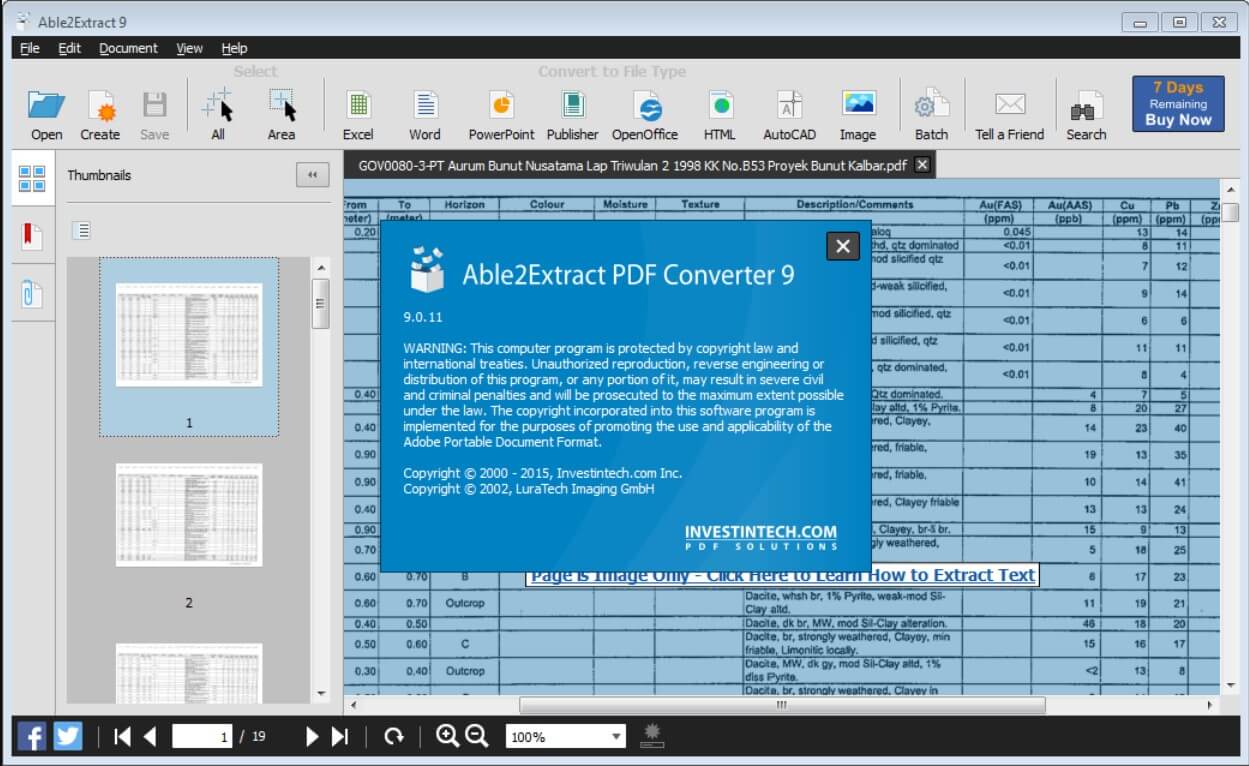Open the Search tool
Screen dimensions: 1249x766
tap(1086, 110)
